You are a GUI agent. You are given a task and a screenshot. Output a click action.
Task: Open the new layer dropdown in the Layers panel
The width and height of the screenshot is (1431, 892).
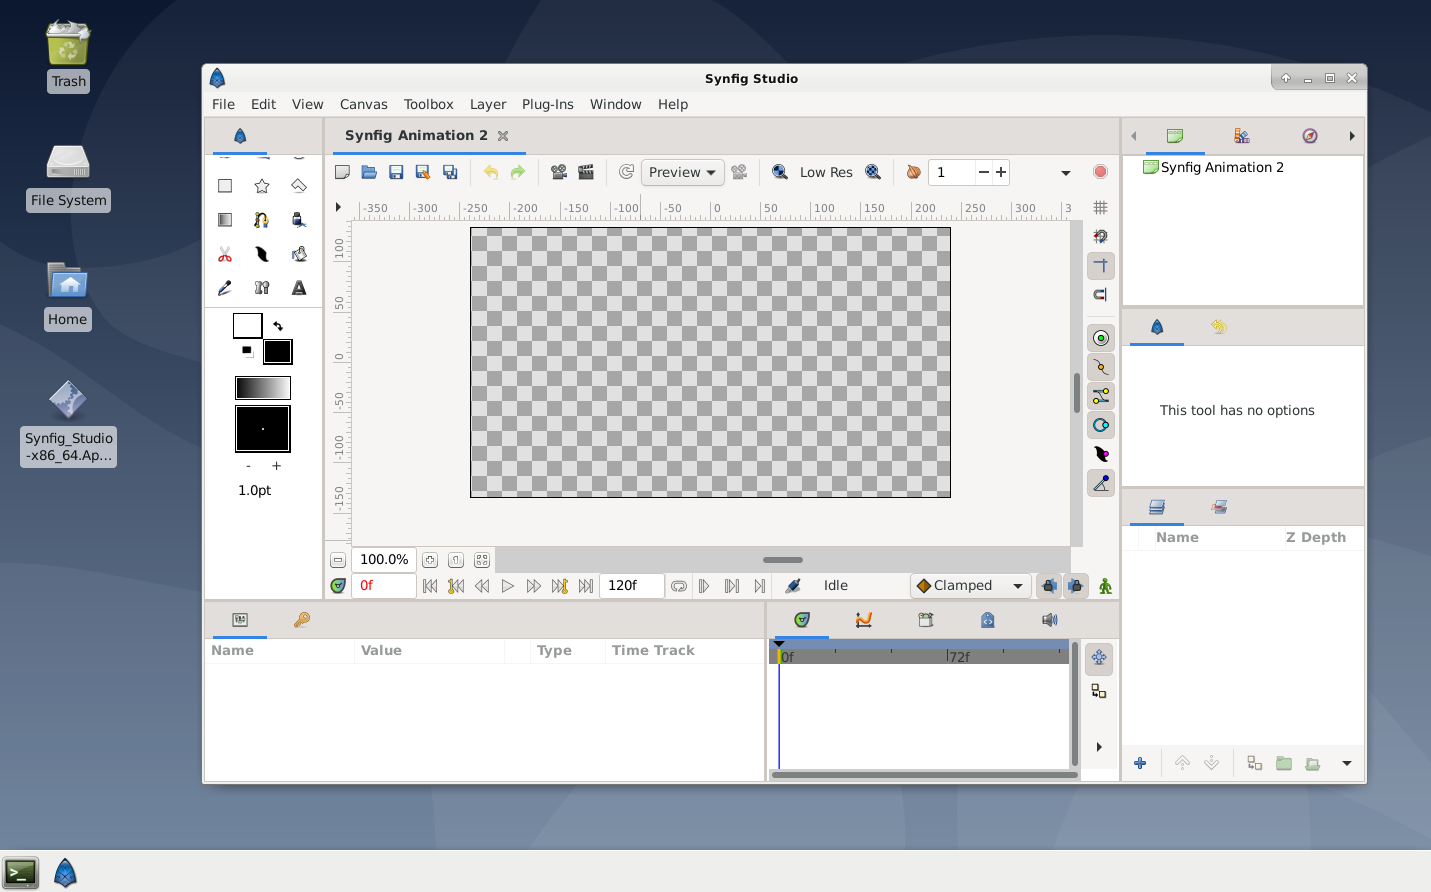pyautogui.click(x=1346, y=763)
